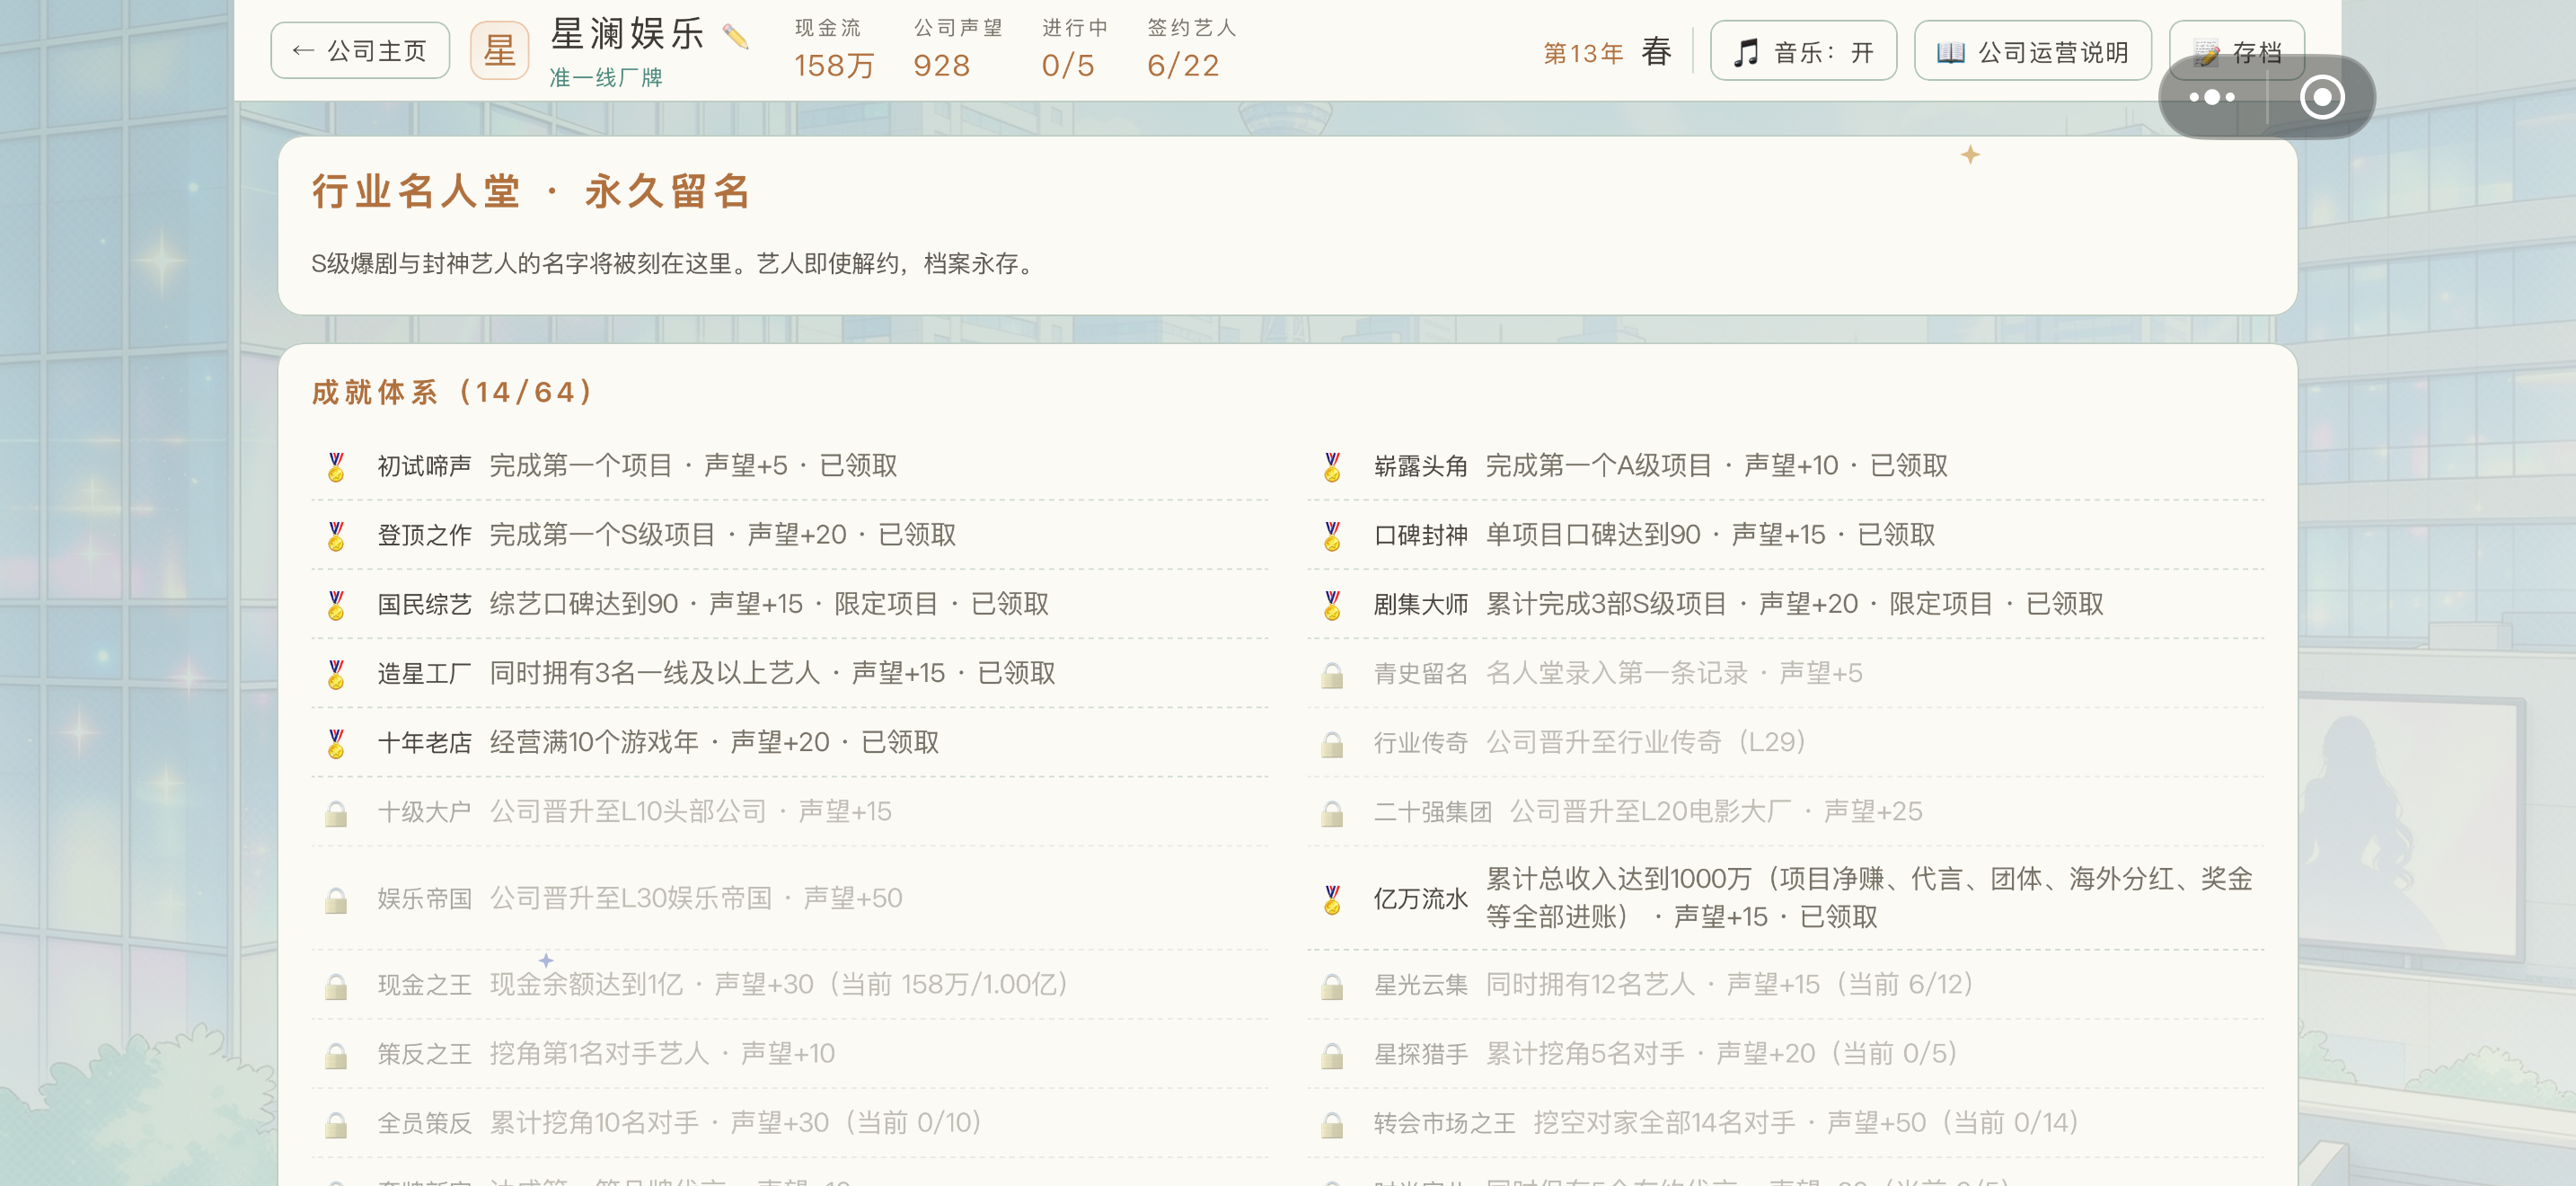Click the 准一线厂牌 tier label
The image size is (2576, 1186).
(606, 77)
